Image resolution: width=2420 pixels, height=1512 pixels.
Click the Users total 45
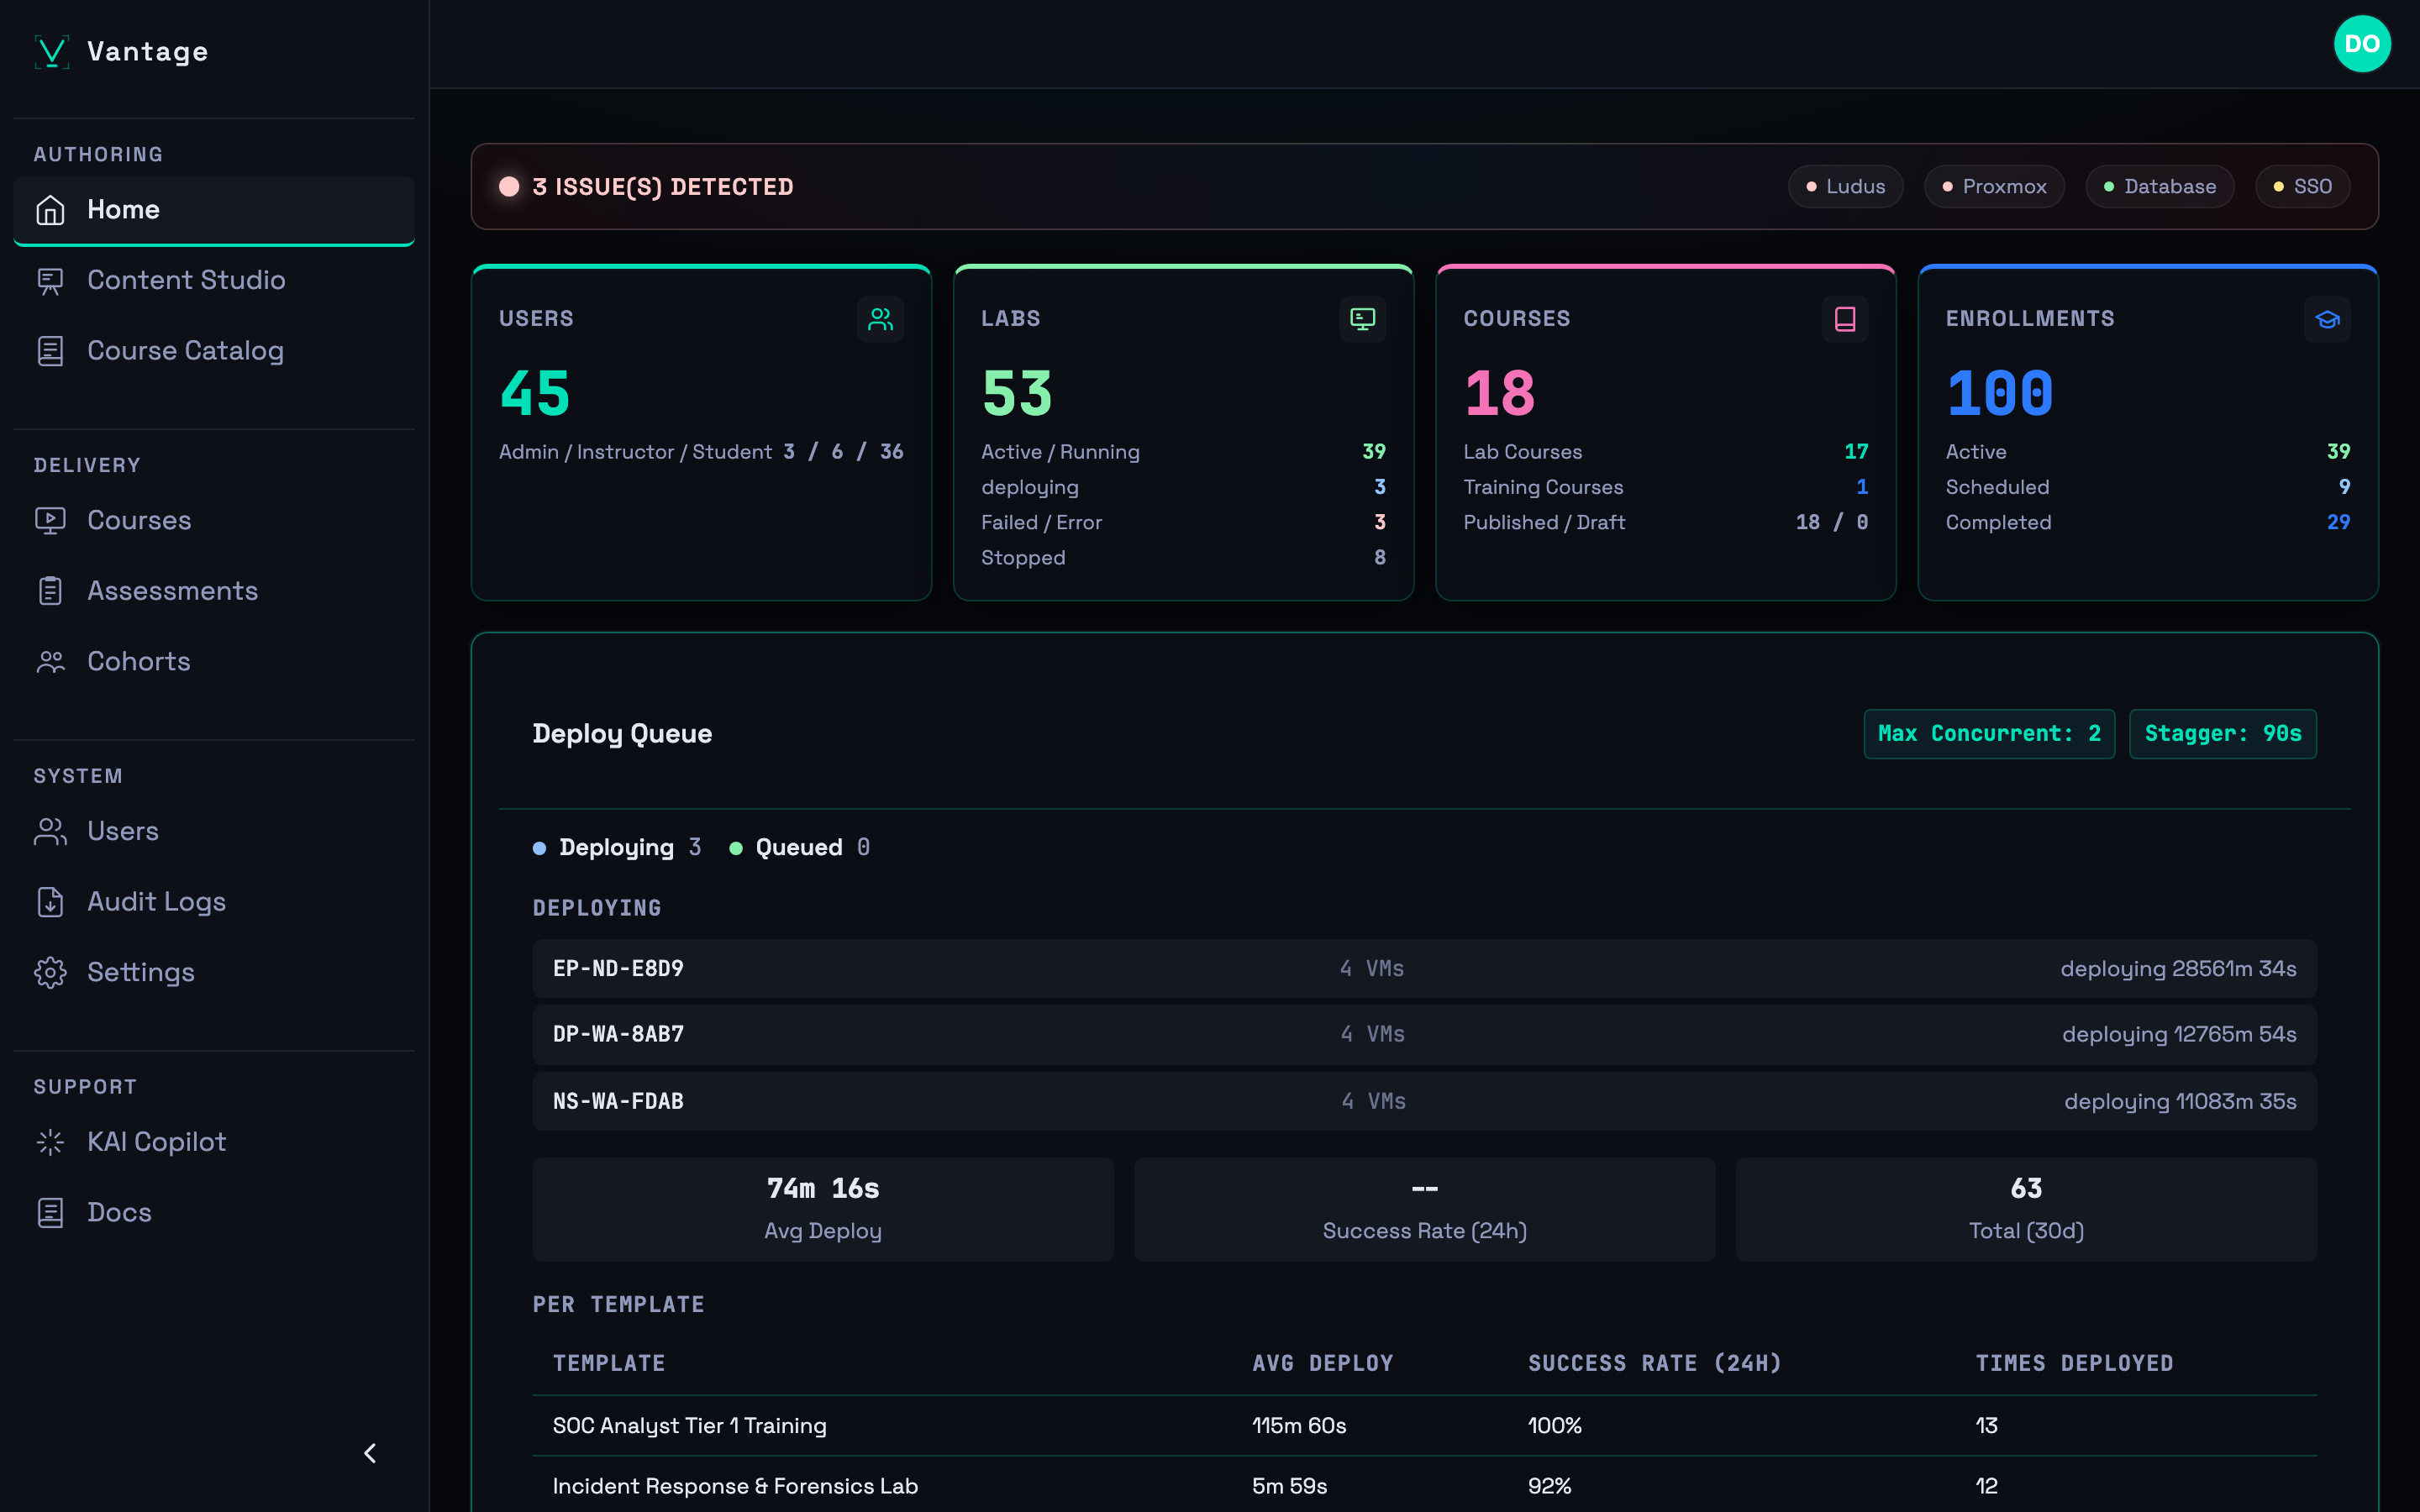[535, 393]
